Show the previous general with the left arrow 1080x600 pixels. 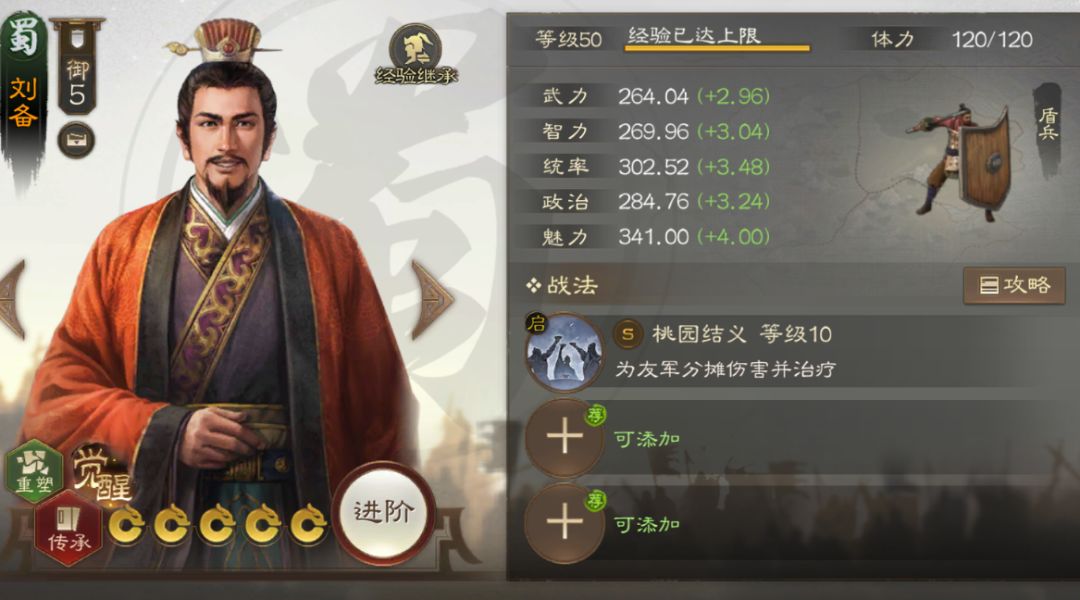[x=12, y=300]
